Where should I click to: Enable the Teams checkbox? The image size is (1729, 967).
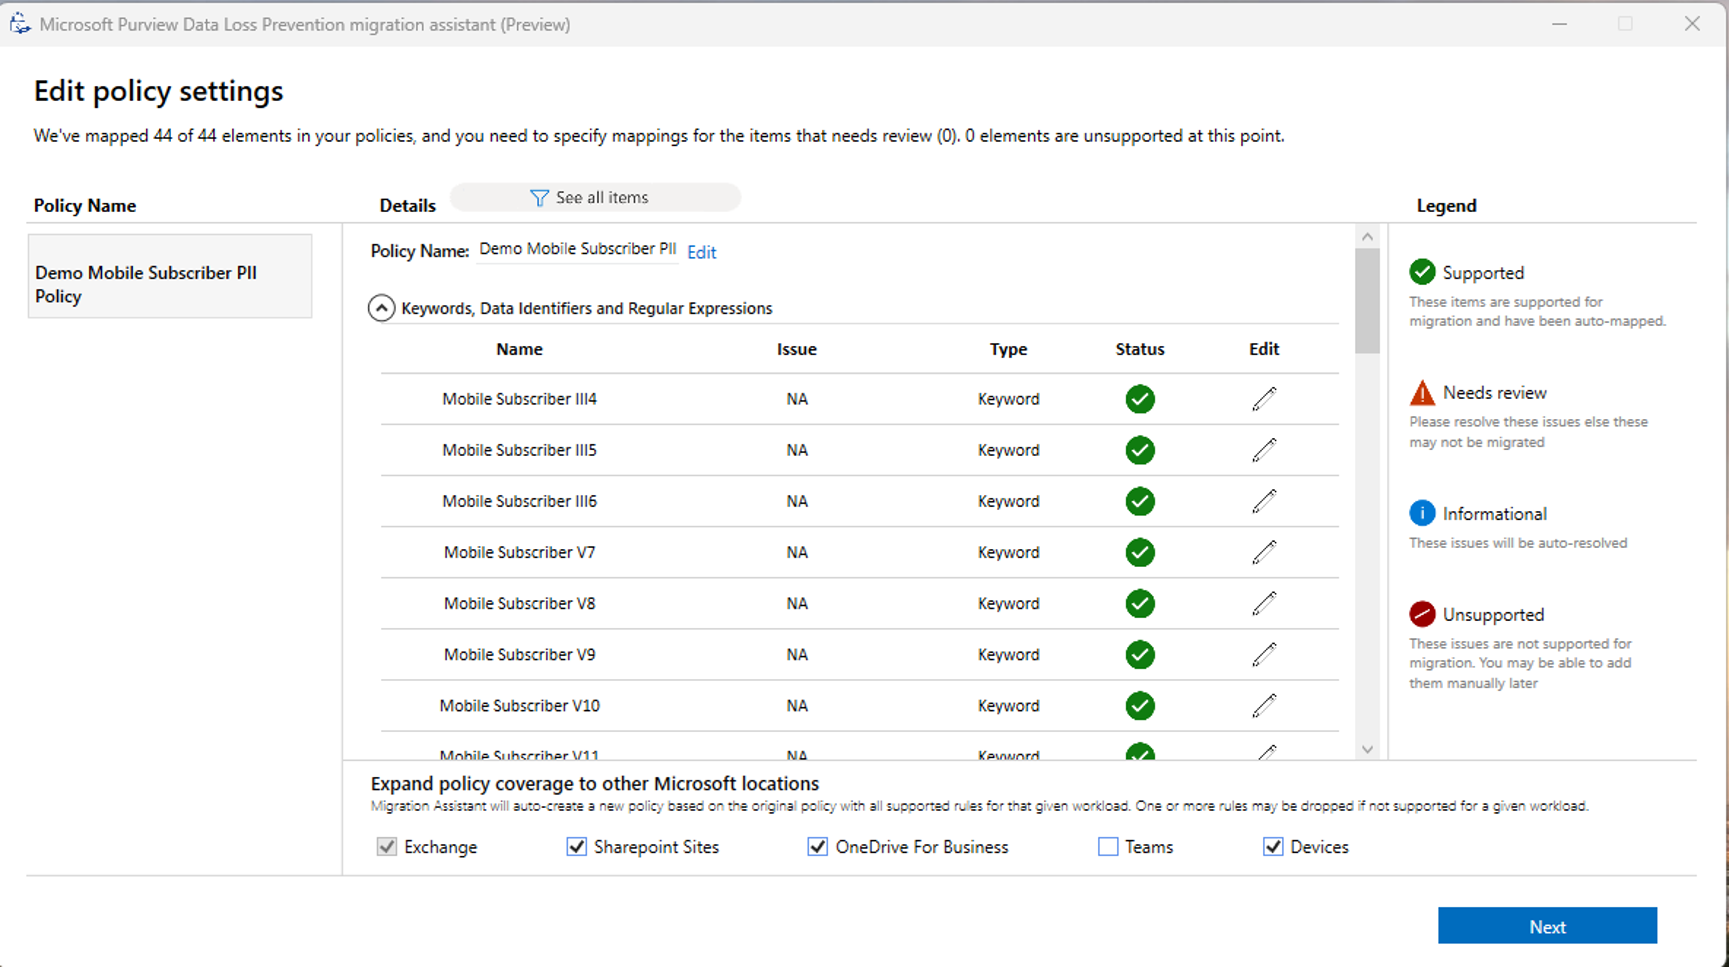(1107, 846)
